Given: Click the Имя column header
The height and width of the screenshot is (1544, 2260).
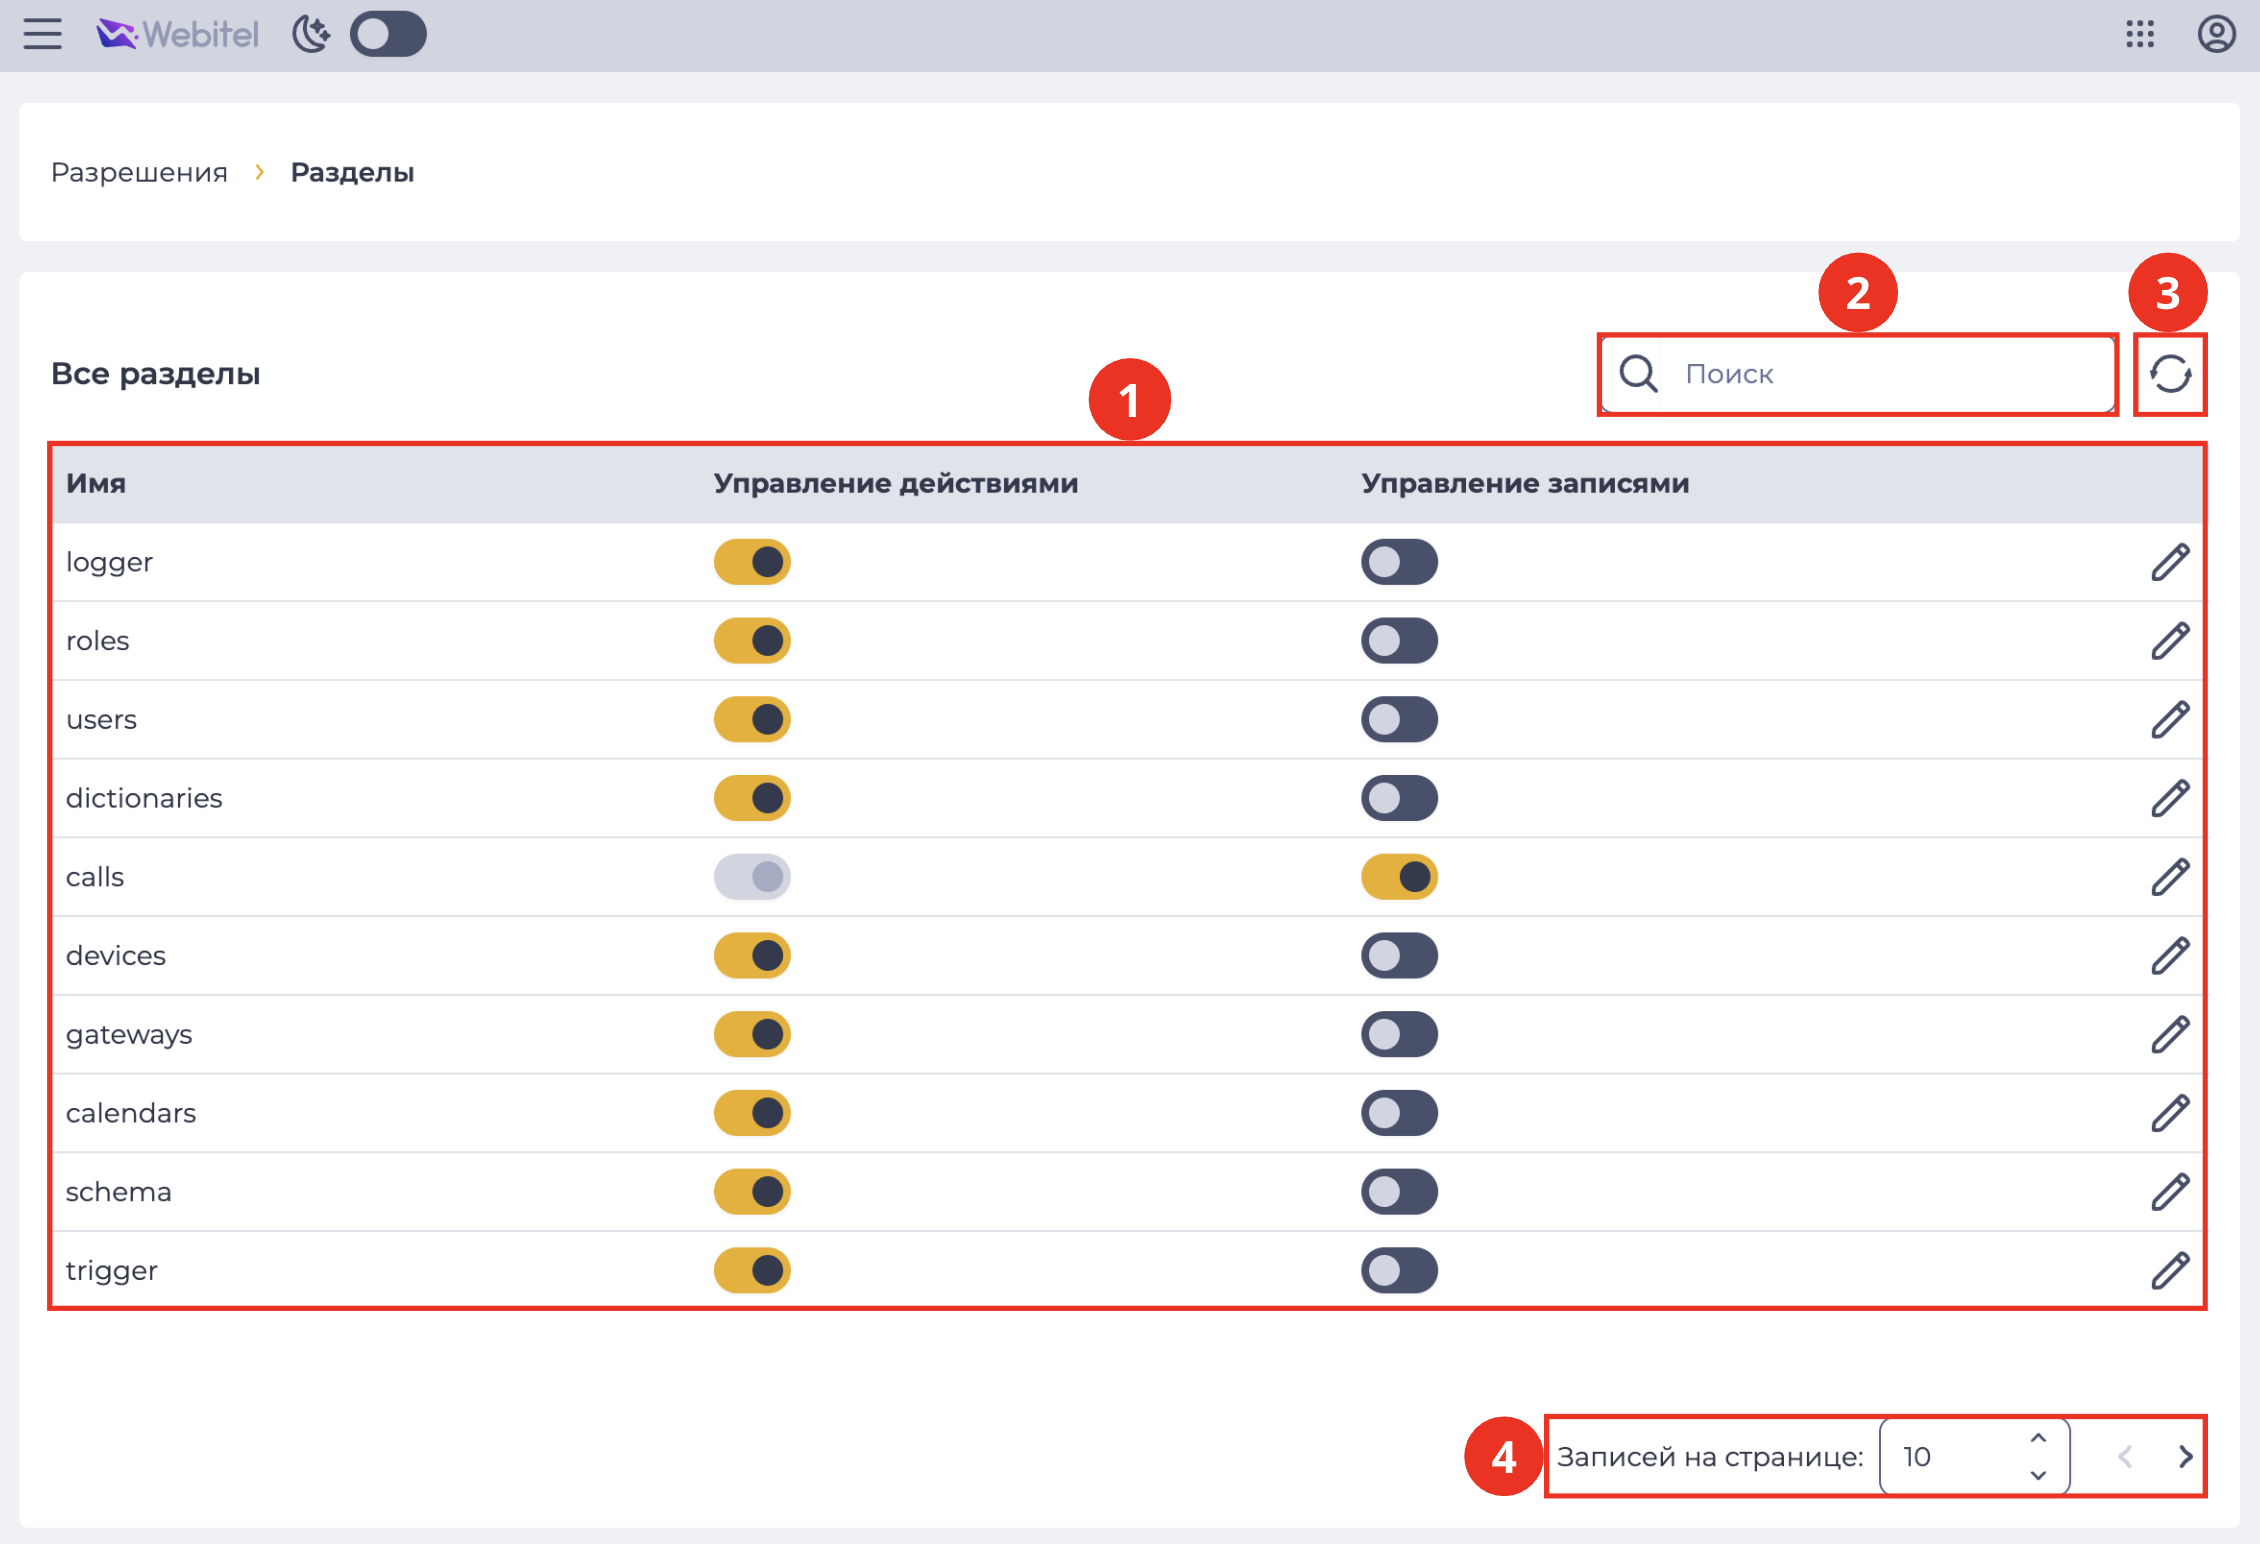Looking at the screenshot, I should pos(96,483).
